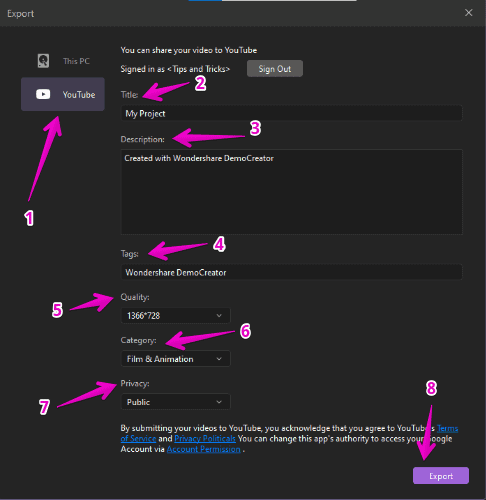Open the Privacy Politicals link

point(205,438)
